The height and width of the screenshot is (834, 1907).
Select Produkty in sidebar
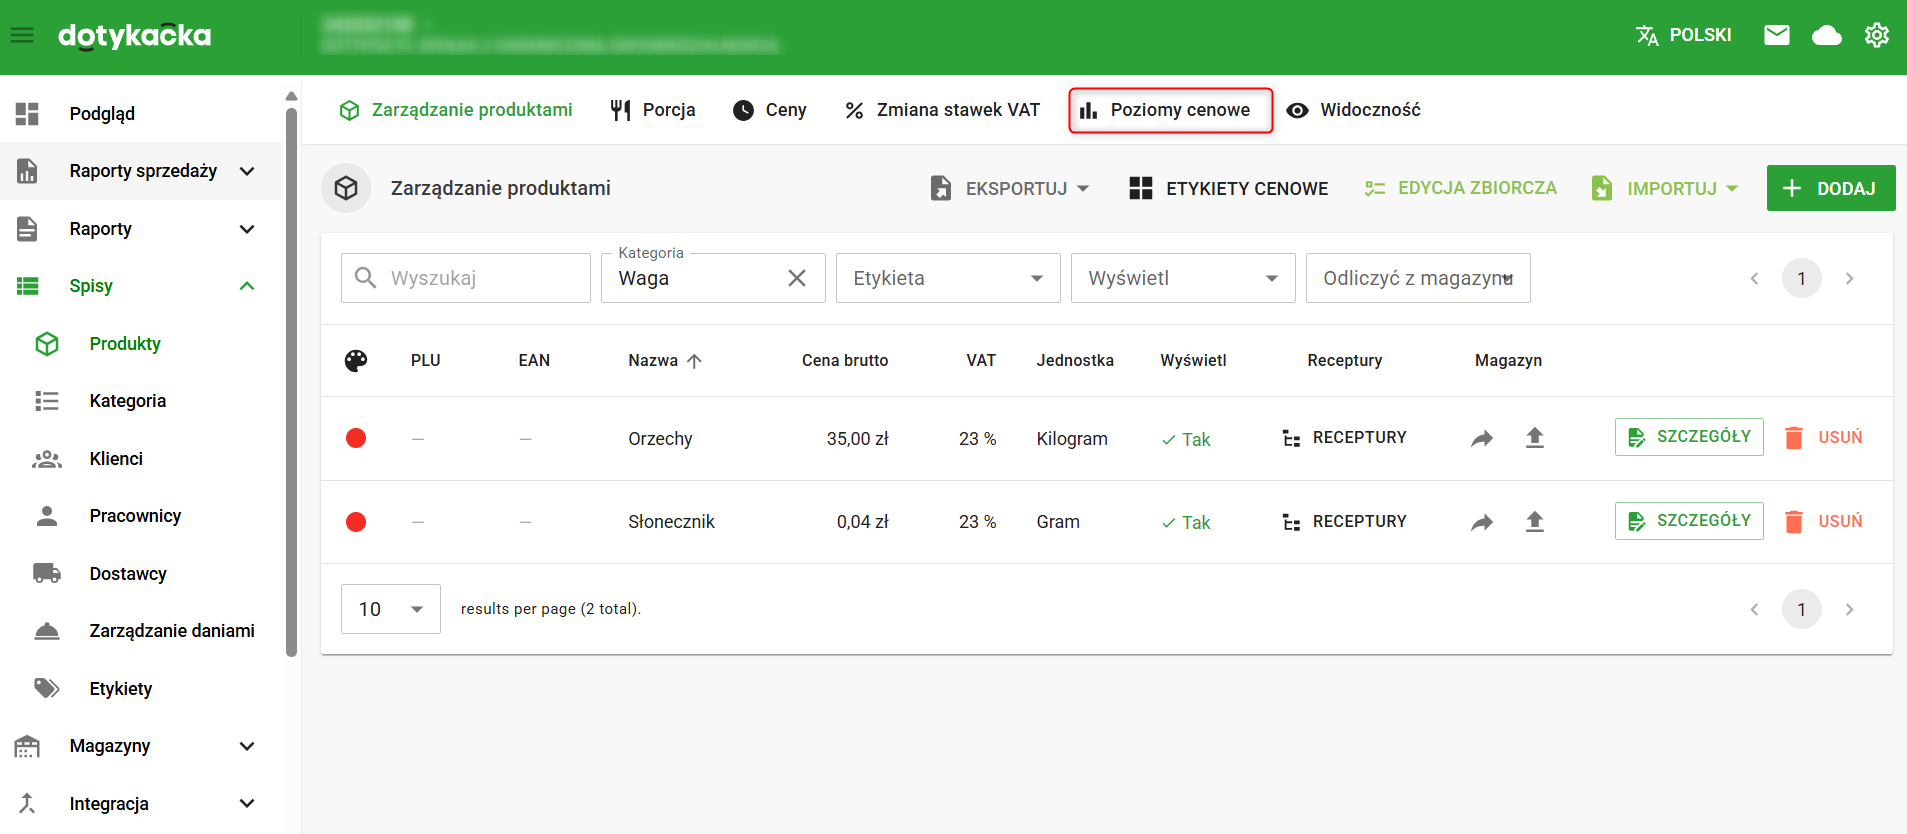coord(141,344)
